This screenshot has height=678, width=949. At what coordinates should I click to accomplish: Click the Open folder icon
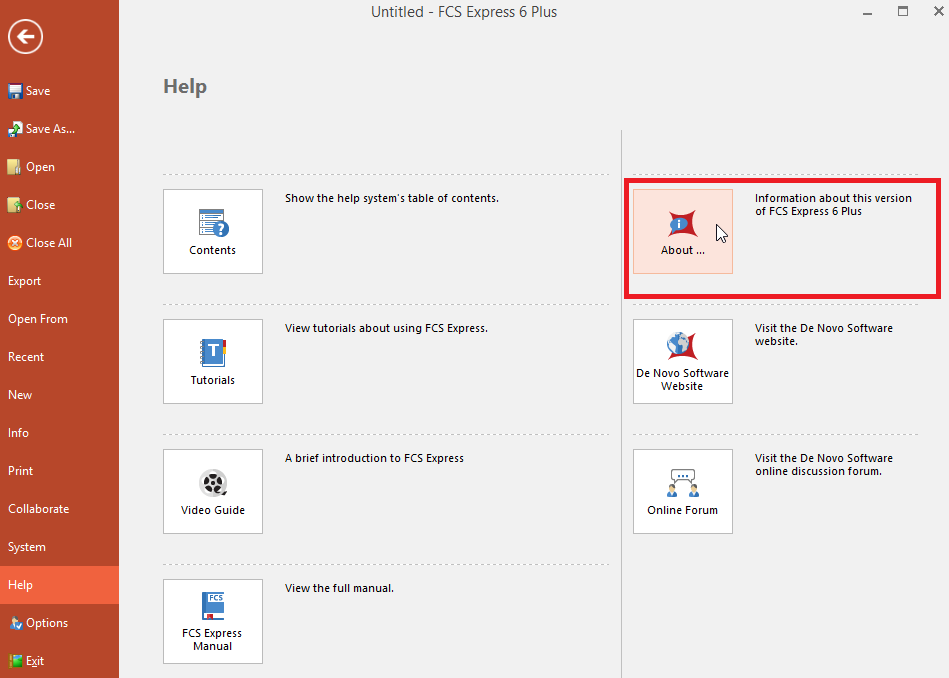tap(15, 167)
